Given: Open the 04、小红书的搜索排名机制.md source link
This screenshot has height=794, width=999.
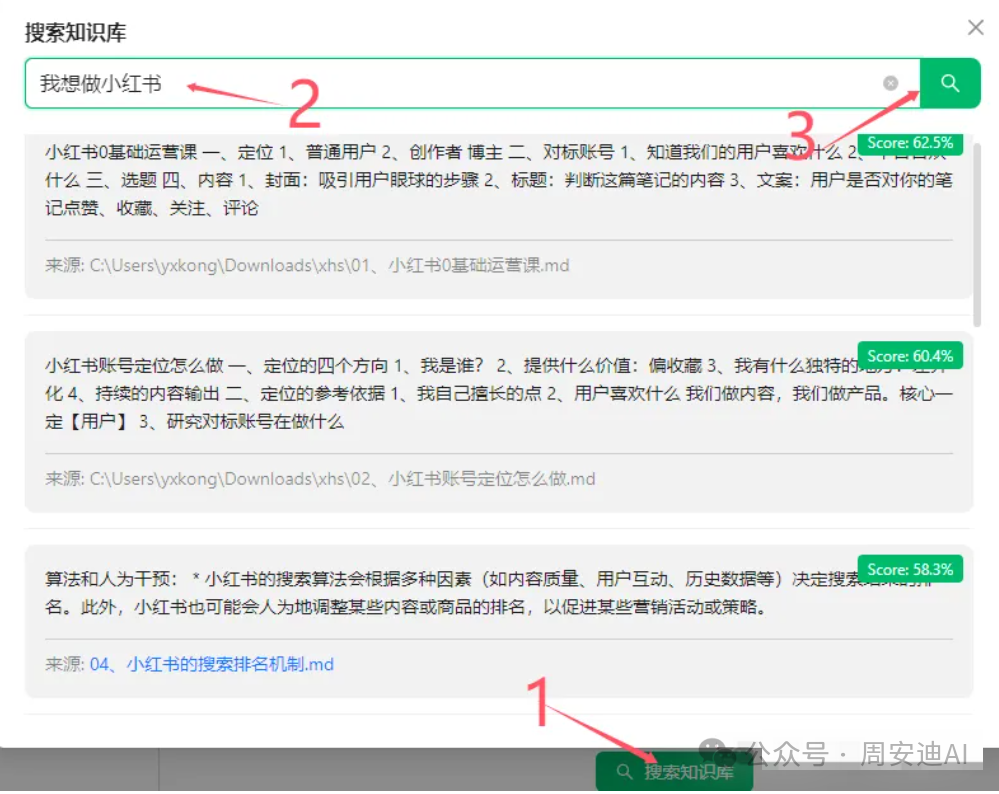Looking at the screenshot, I should pyautogui.click(x=212, y=665).
